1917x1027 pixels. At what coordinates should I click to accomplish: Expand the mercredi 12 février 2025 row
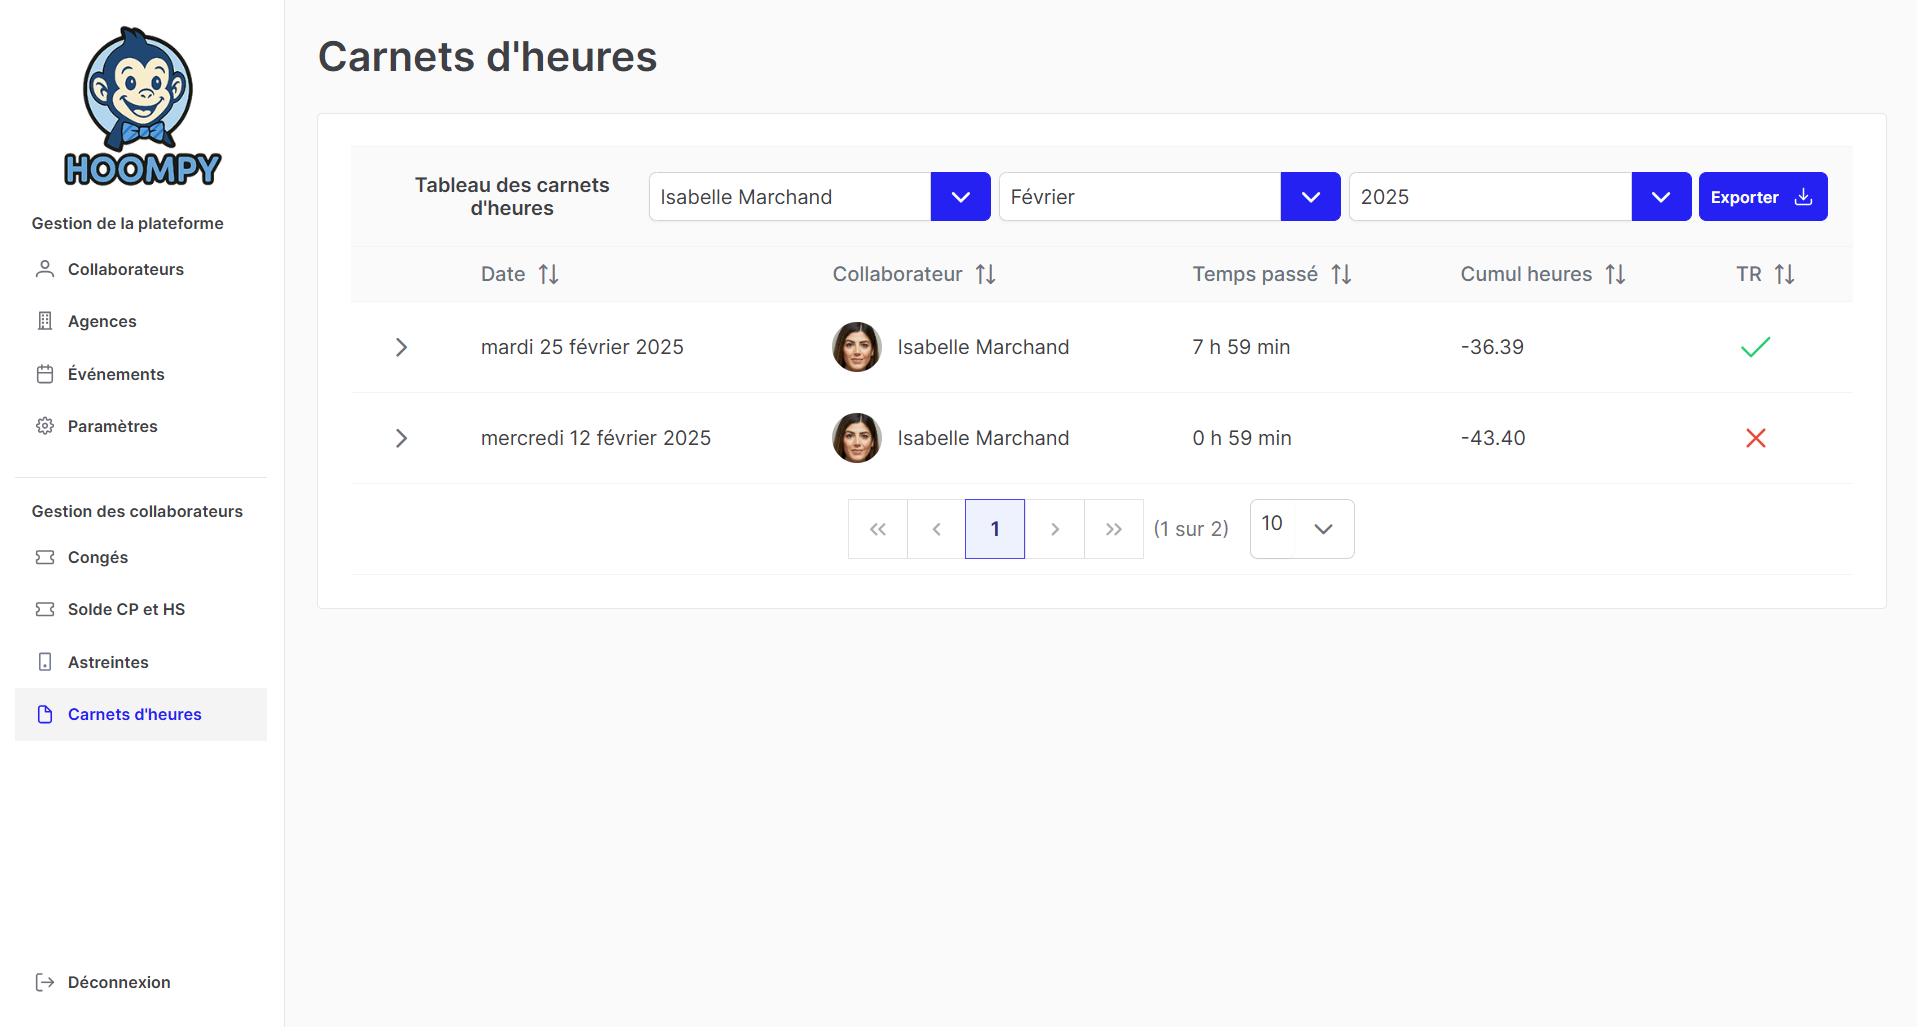point(401,438)
